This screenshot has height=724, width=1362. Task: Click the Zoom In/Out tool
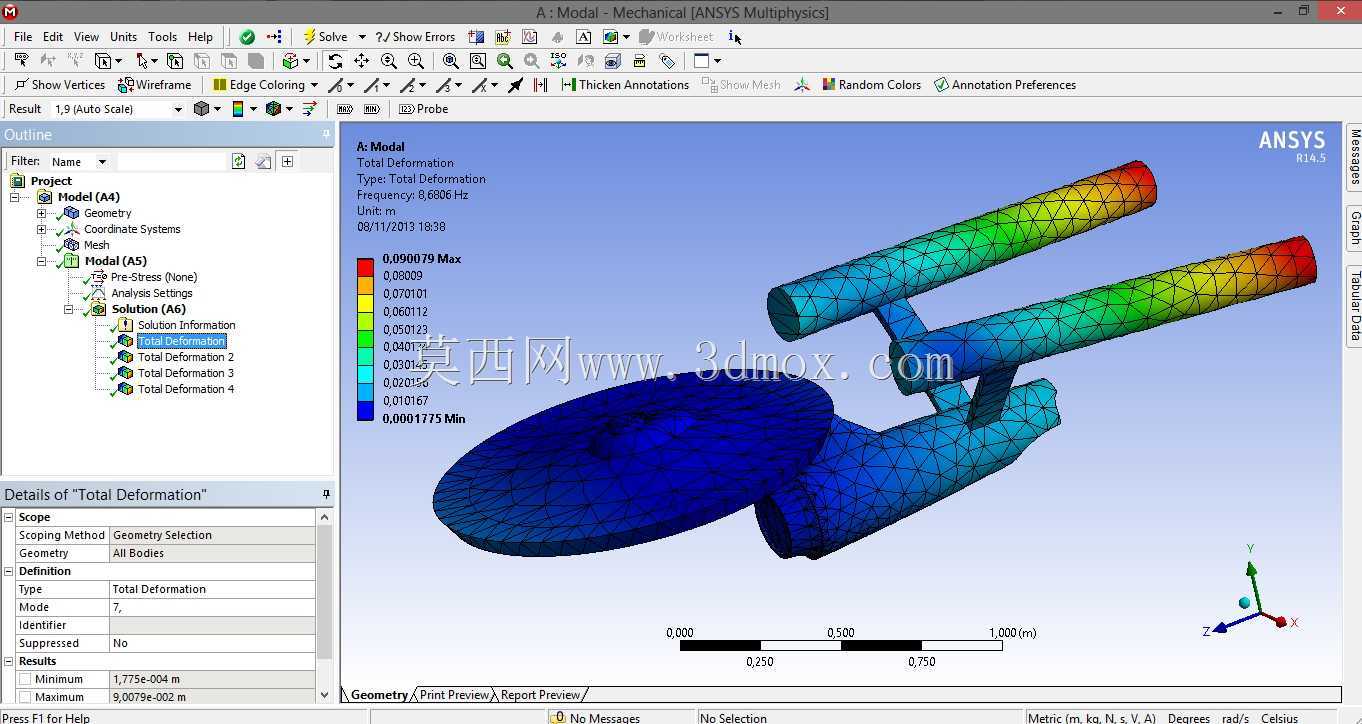point(389,61)
